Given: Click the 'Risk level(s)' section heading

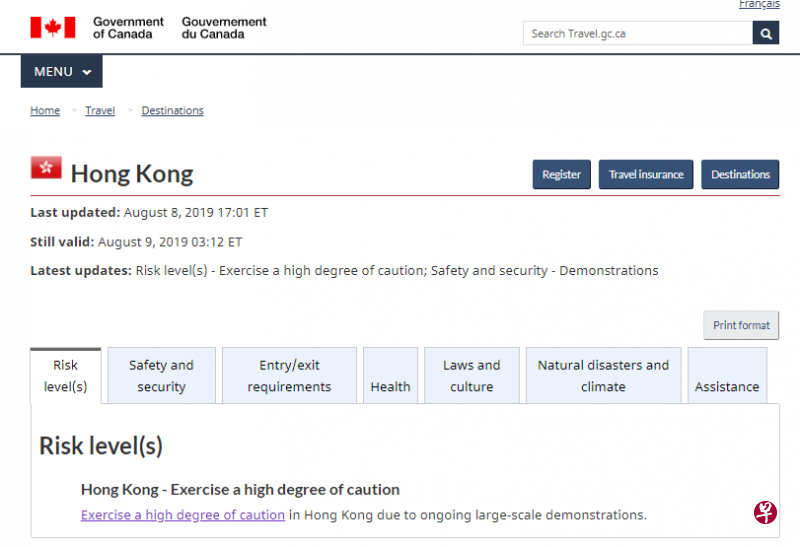Looking at the screenshot, I should pyautogui.click(x=101, y=446).
